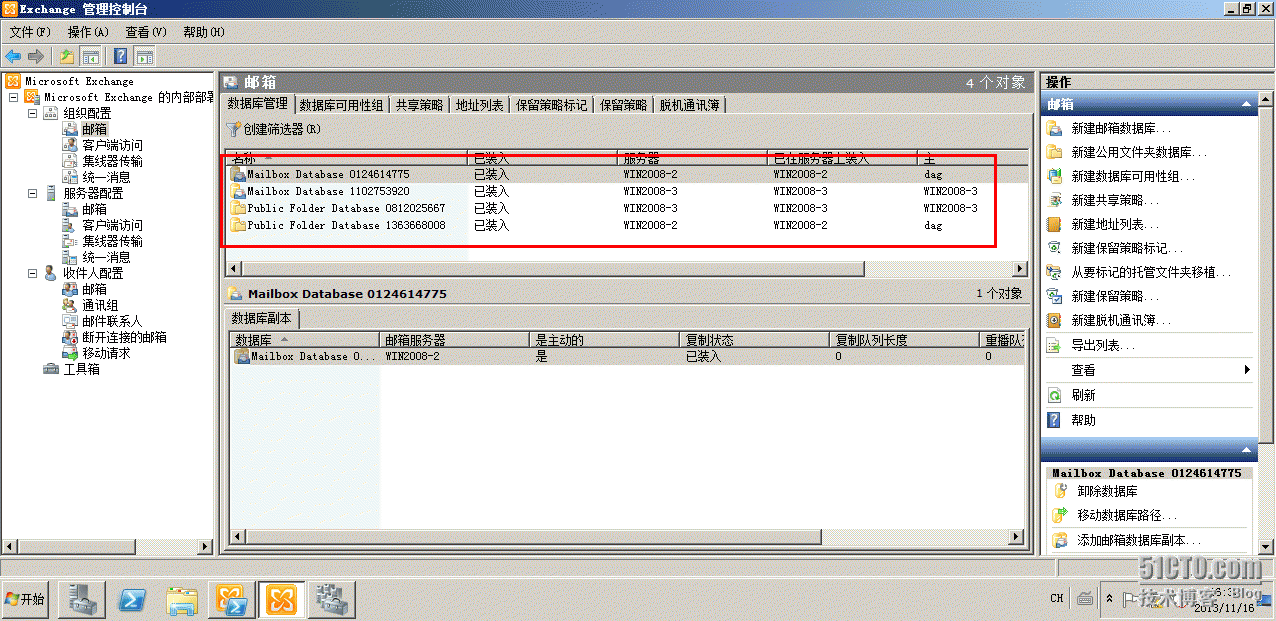
Task: Open the 工具箱 tree node
Action: point(81,369)
